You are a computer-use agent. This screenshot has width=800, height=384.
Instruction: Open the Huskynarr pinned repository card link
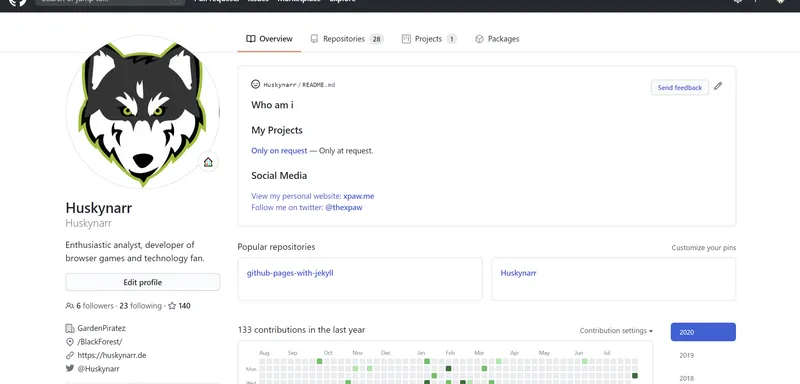[x=518, y=273]
